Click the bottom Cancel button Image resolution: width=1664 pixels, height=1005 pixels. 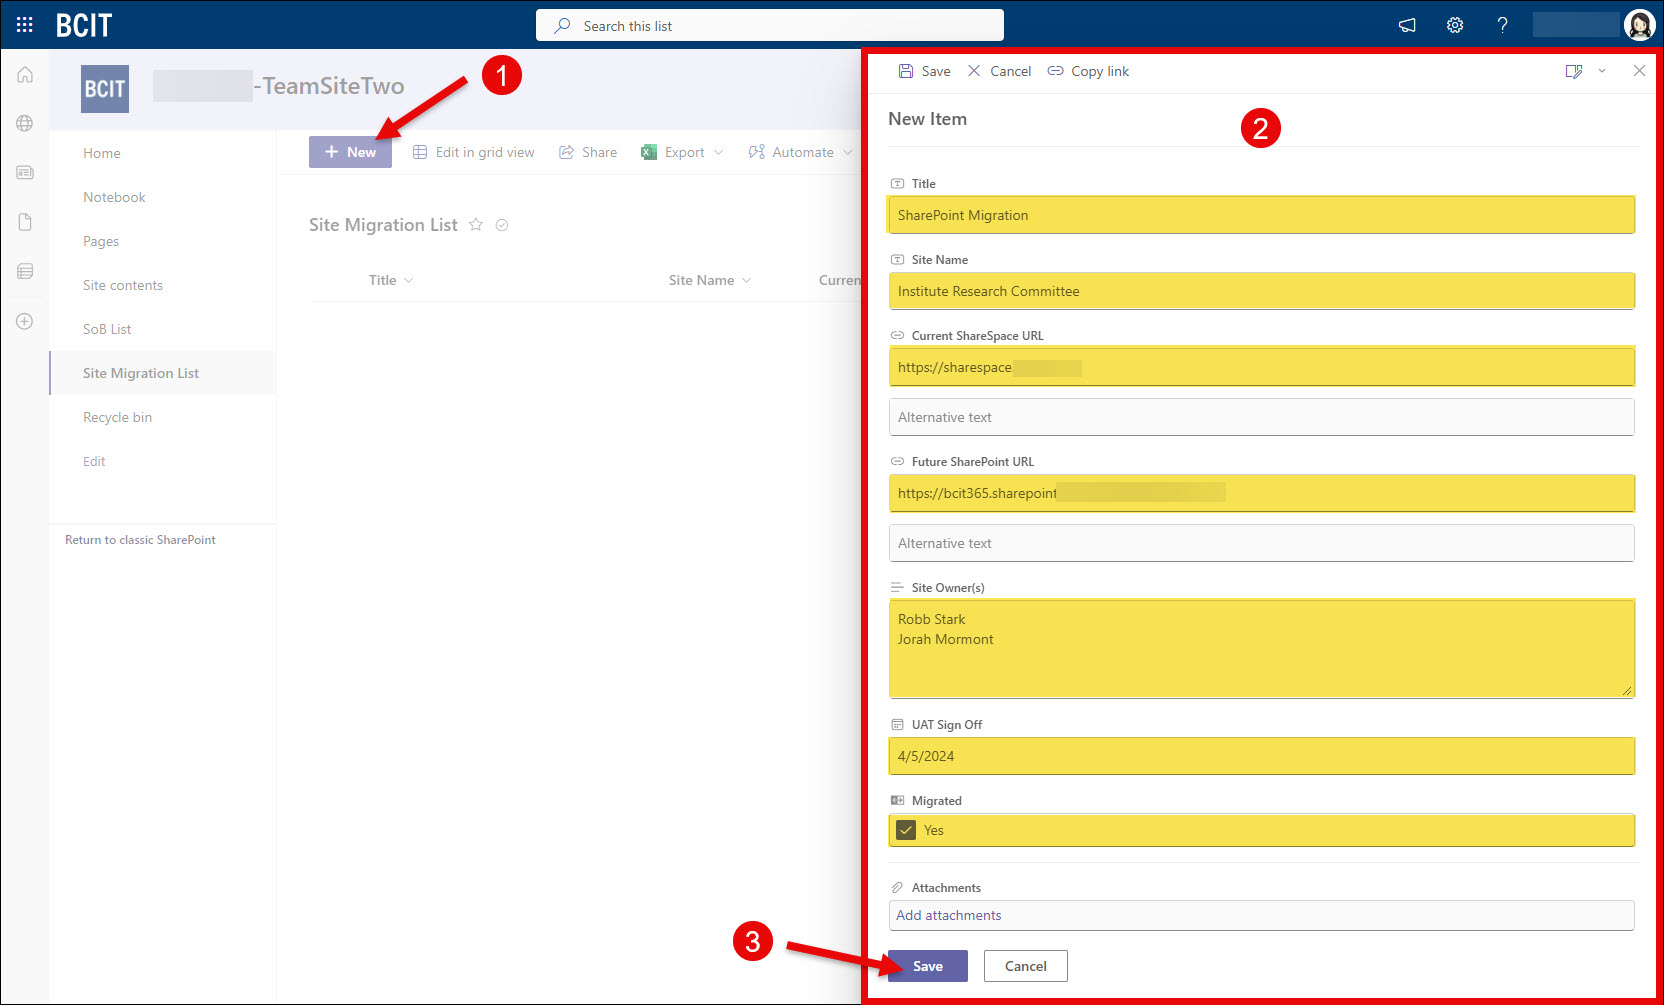[x=1026, y=966]
